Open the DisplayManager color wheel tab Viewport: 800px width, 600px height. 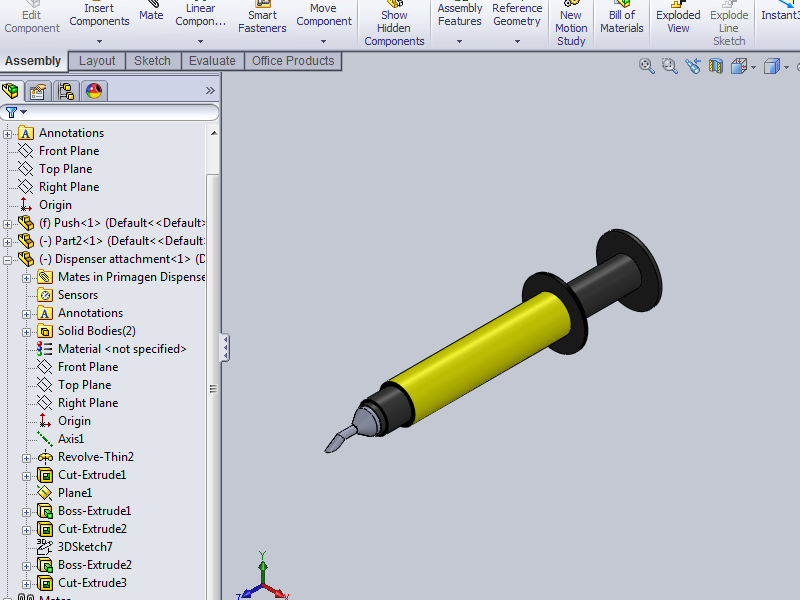[x=94, y=91]
